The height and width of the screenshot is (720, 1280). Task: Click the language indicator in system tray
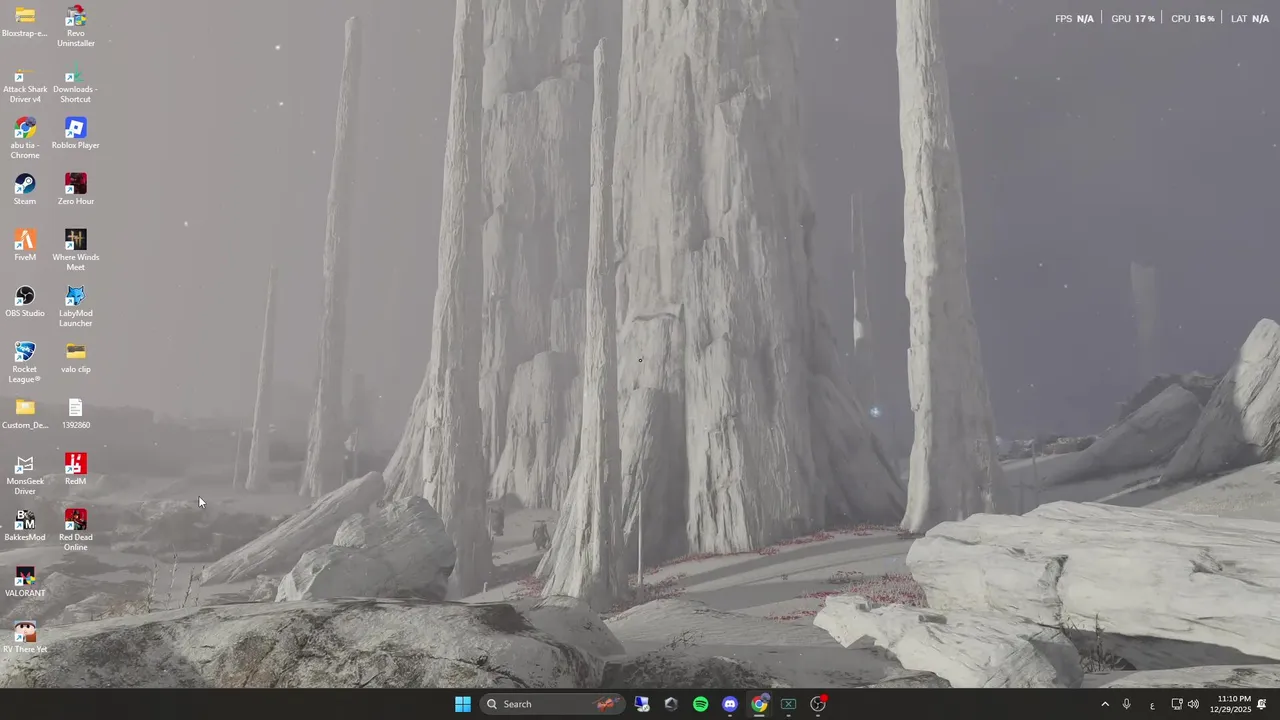click(1152, 704)
